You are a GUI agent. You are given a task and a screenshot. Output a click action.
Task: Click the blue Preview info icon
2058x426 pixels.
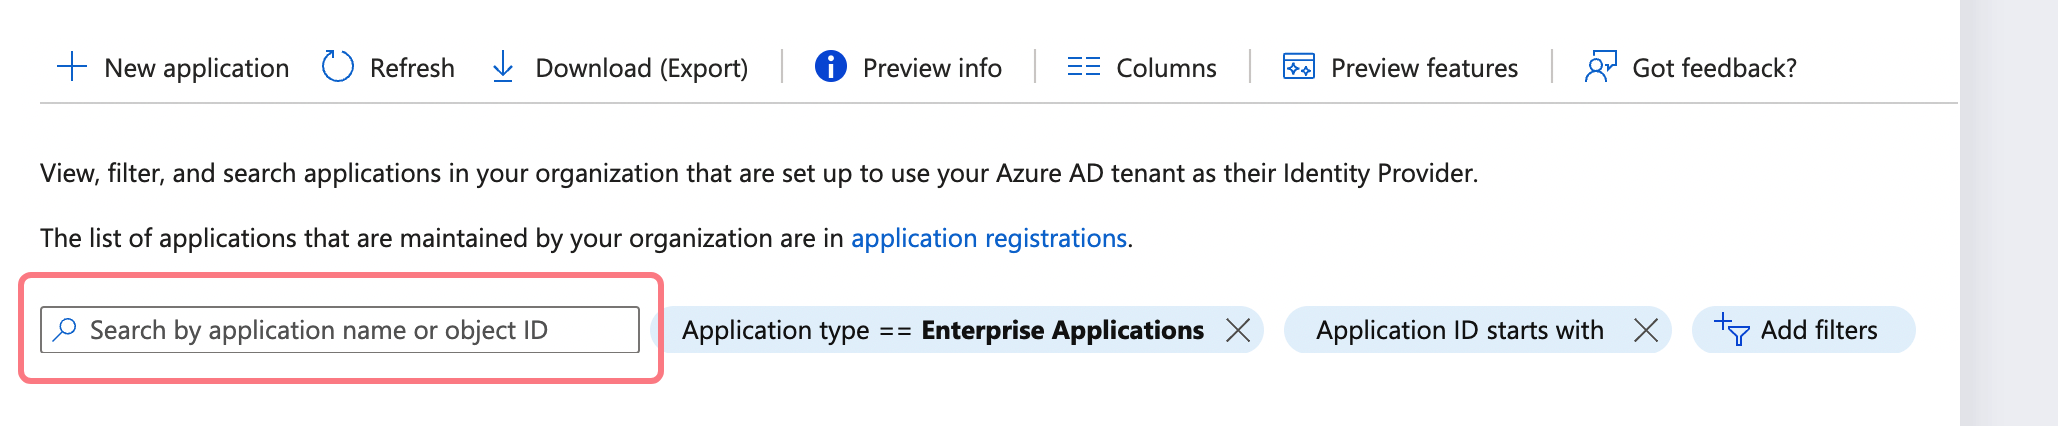pos(830,67)
